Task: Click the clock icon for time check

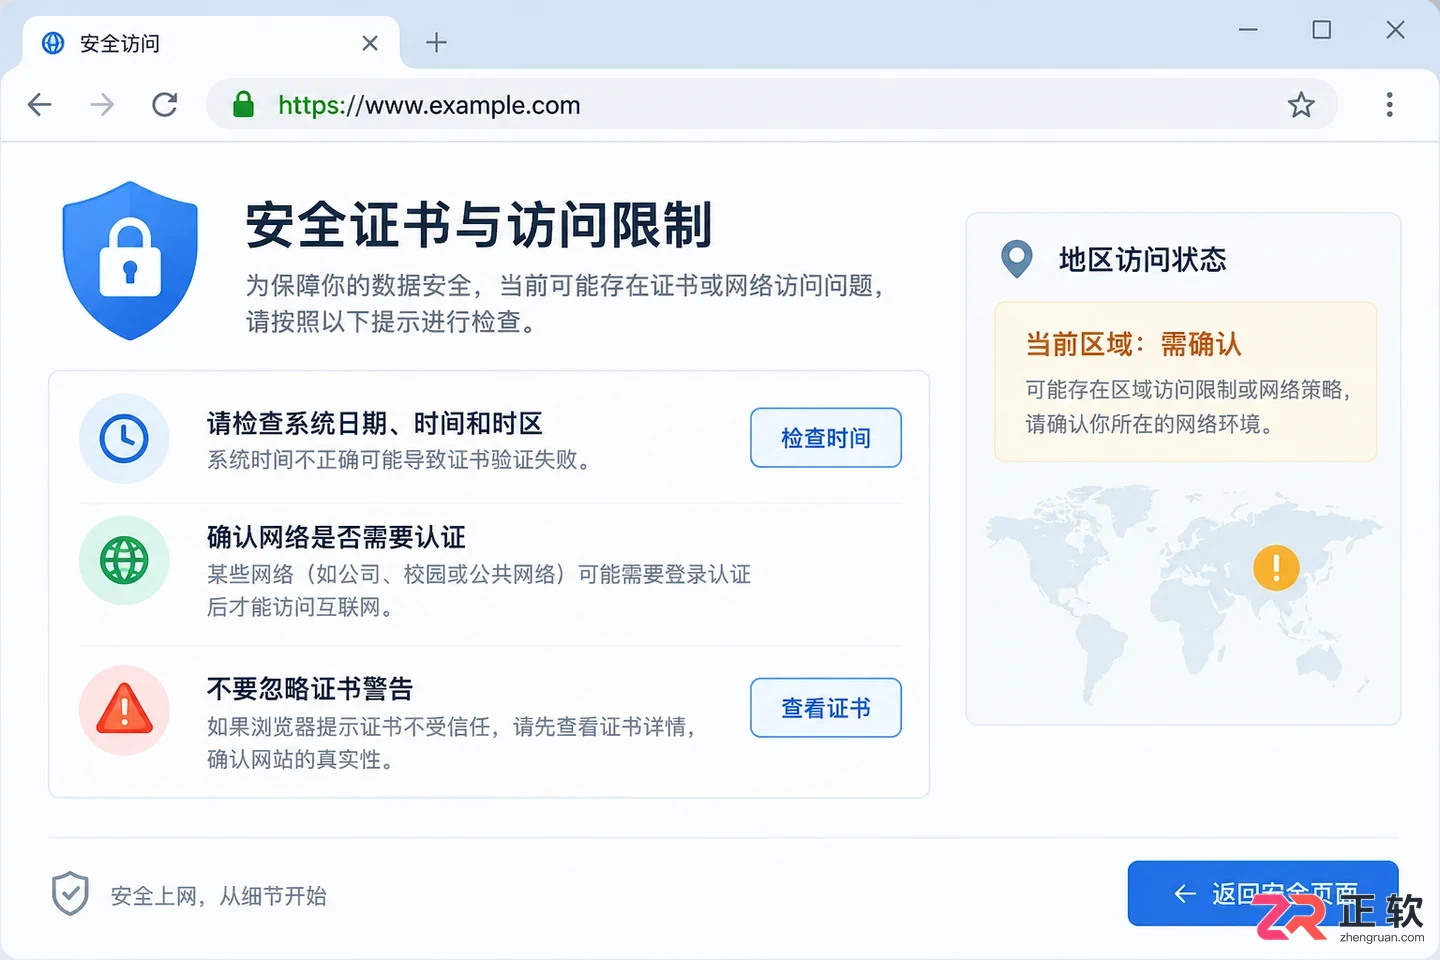Action: click(124, 438)
